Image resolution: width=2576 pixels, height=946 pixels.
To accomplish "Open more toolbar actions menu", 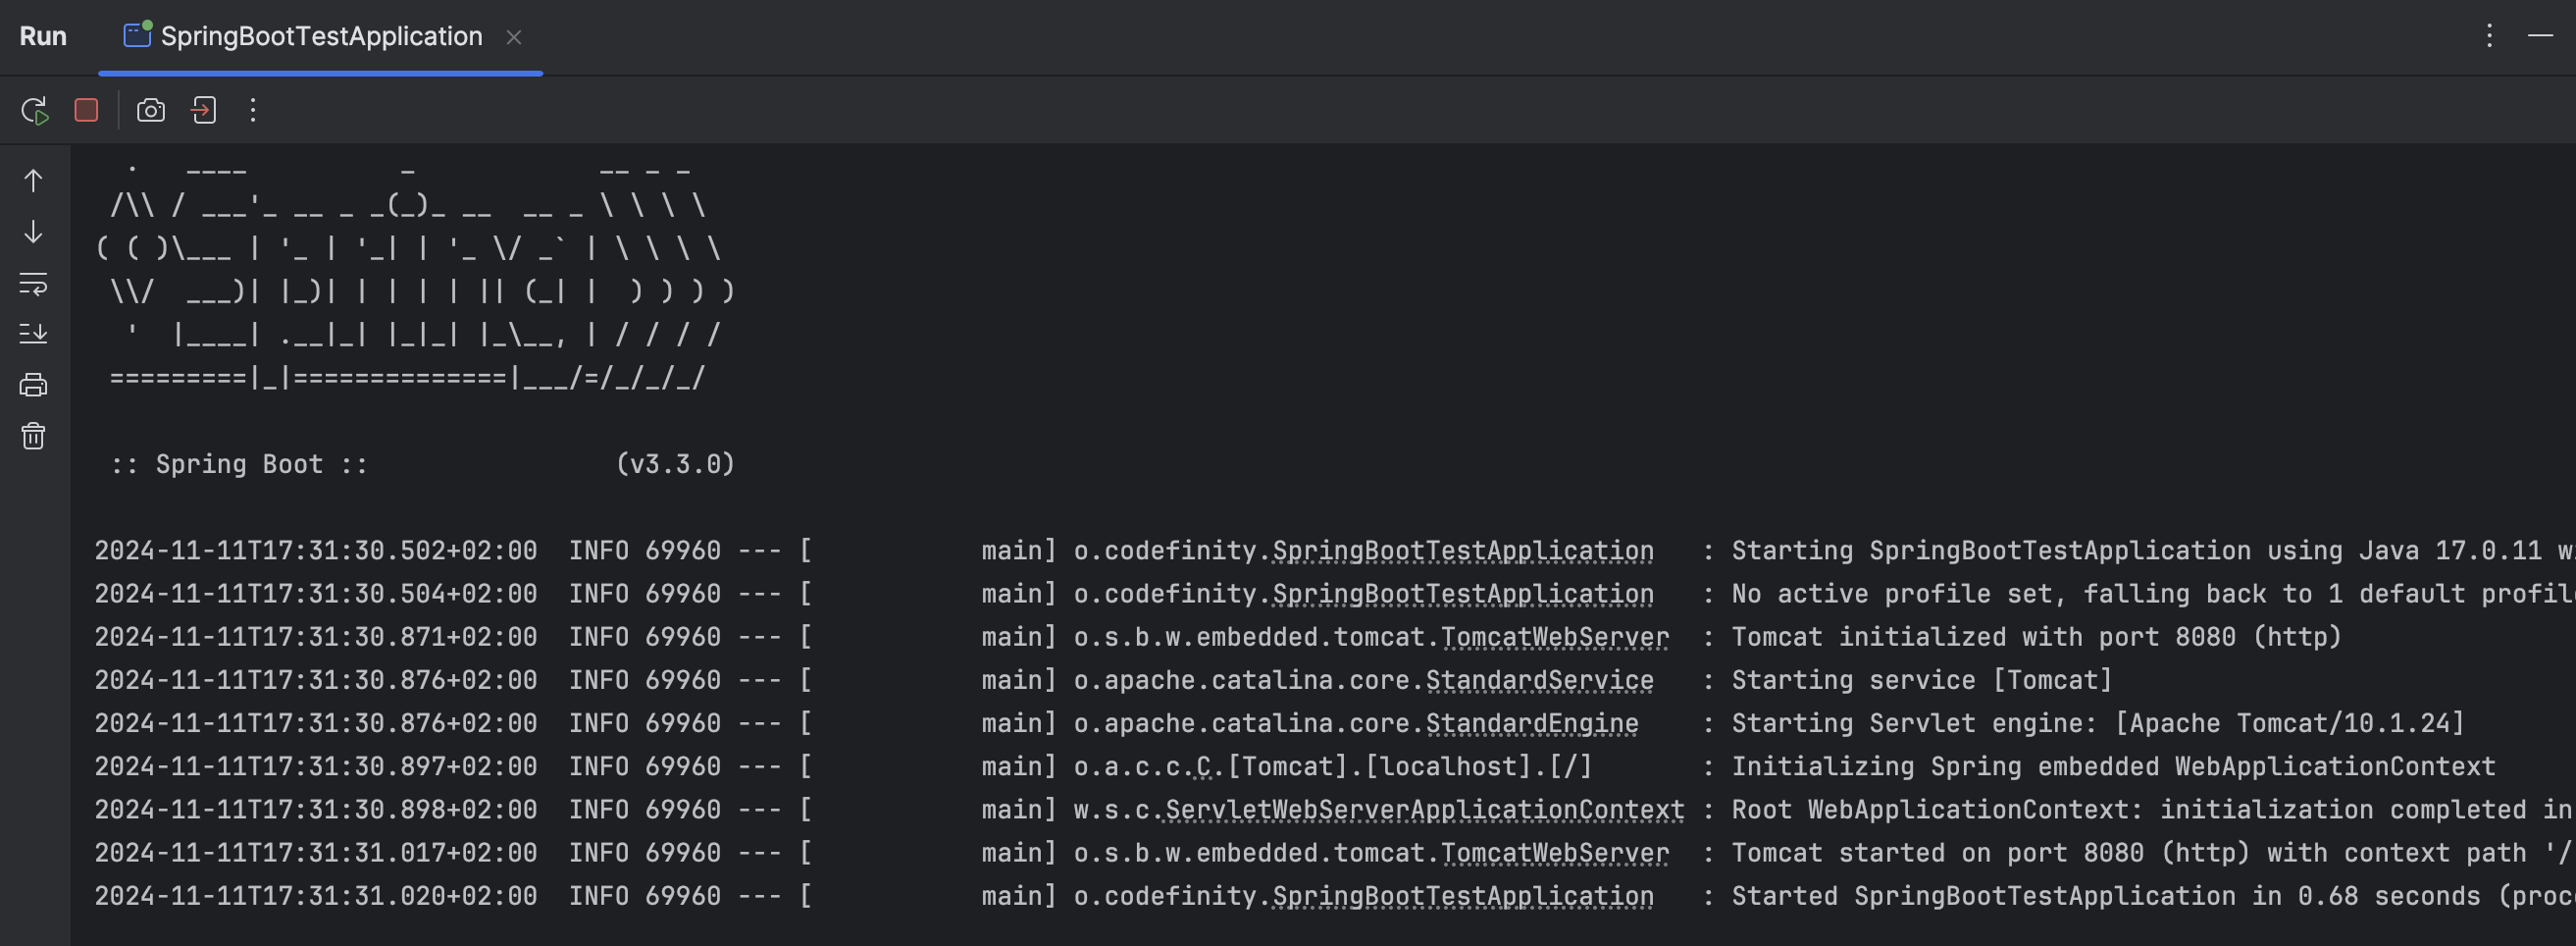I will click(253, 110).
